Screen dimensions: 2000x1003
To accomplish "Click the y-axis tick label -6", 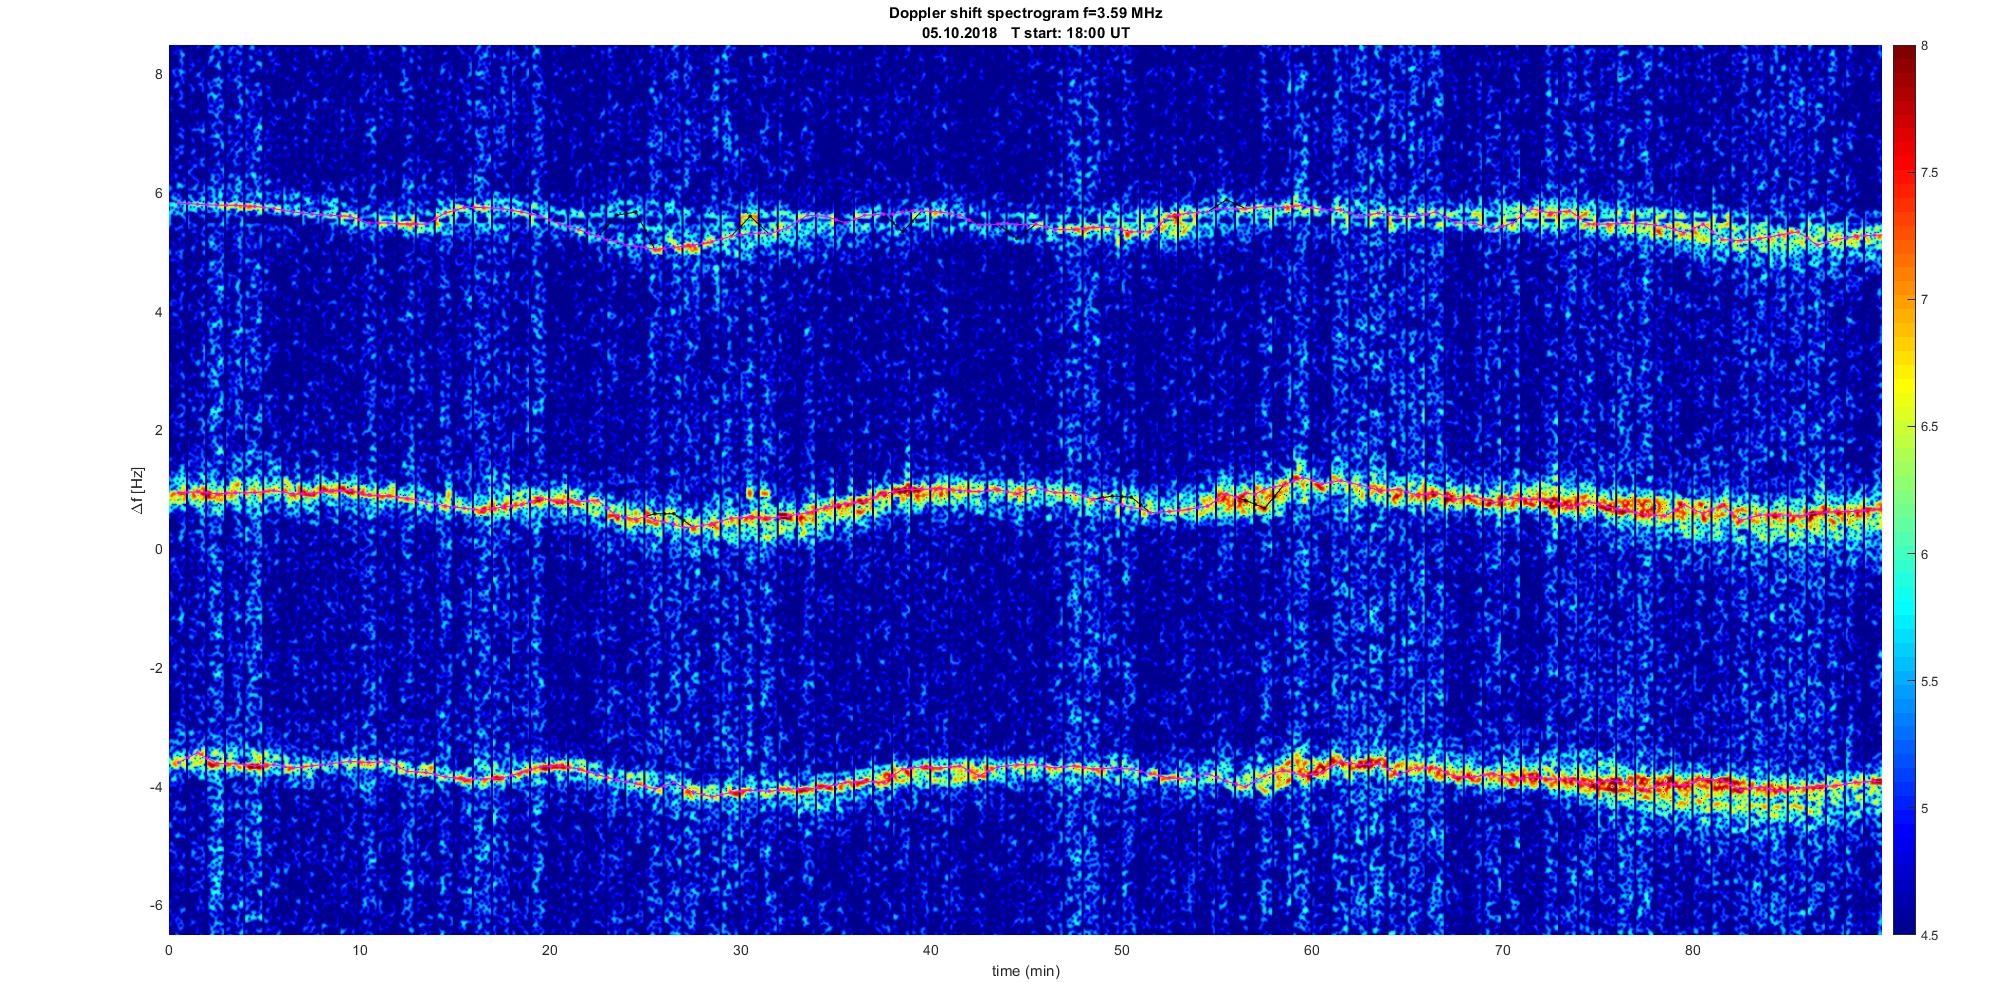I will 156,906.
